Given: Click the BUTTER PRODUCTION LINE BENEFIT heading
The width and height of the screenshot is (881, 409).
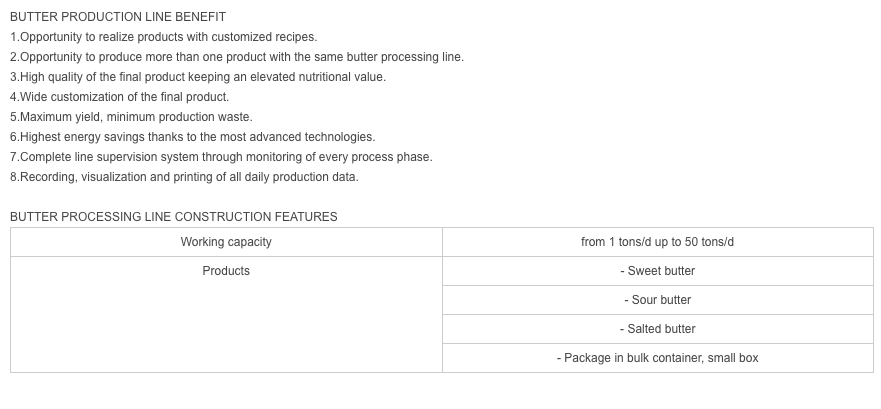Looking at the screenshot, I should (x=118, y=17).
